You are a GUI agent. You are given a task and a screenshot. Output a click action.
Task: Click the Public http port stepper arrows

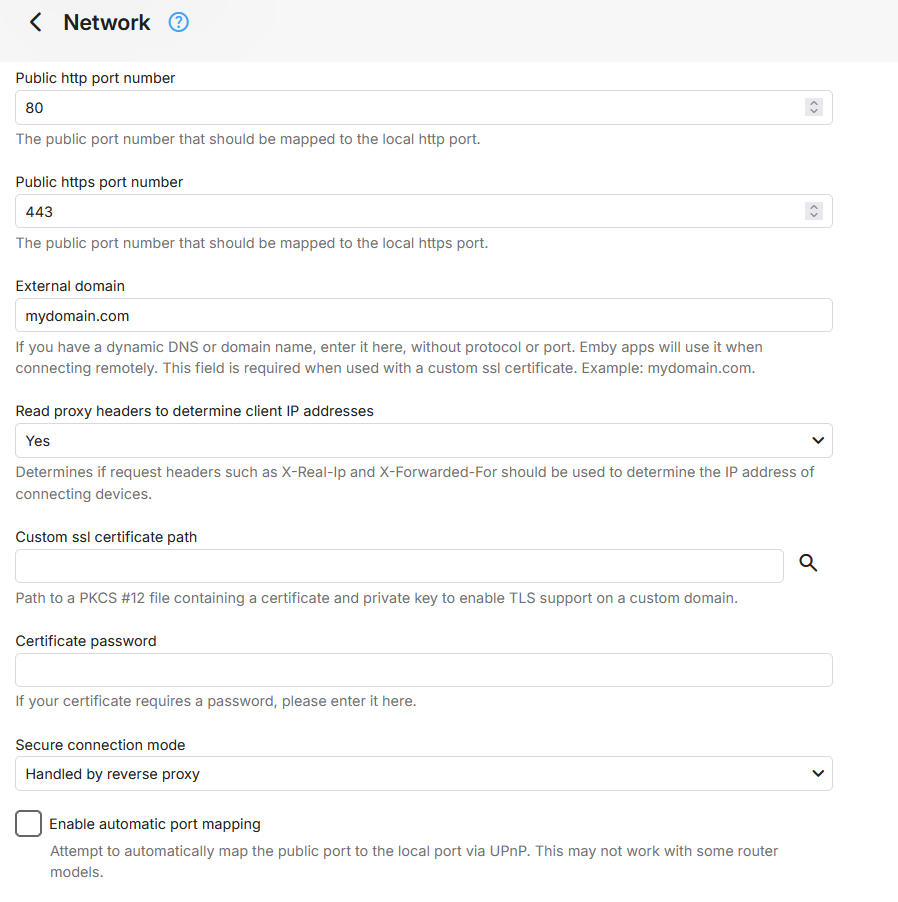coord(814,107)
